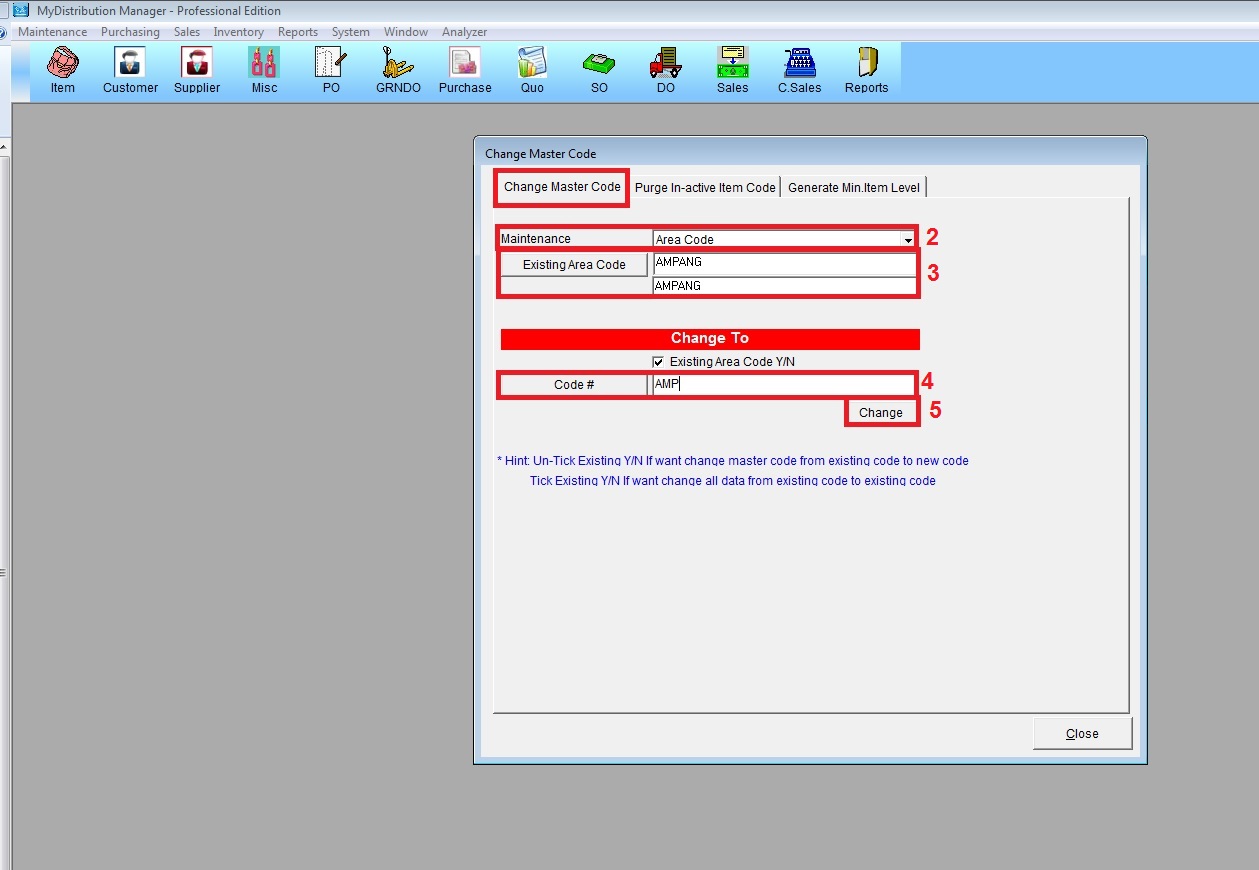1259x870 pixels.
Task: Click the Close button in dialog
Action: coord(1082,733)
